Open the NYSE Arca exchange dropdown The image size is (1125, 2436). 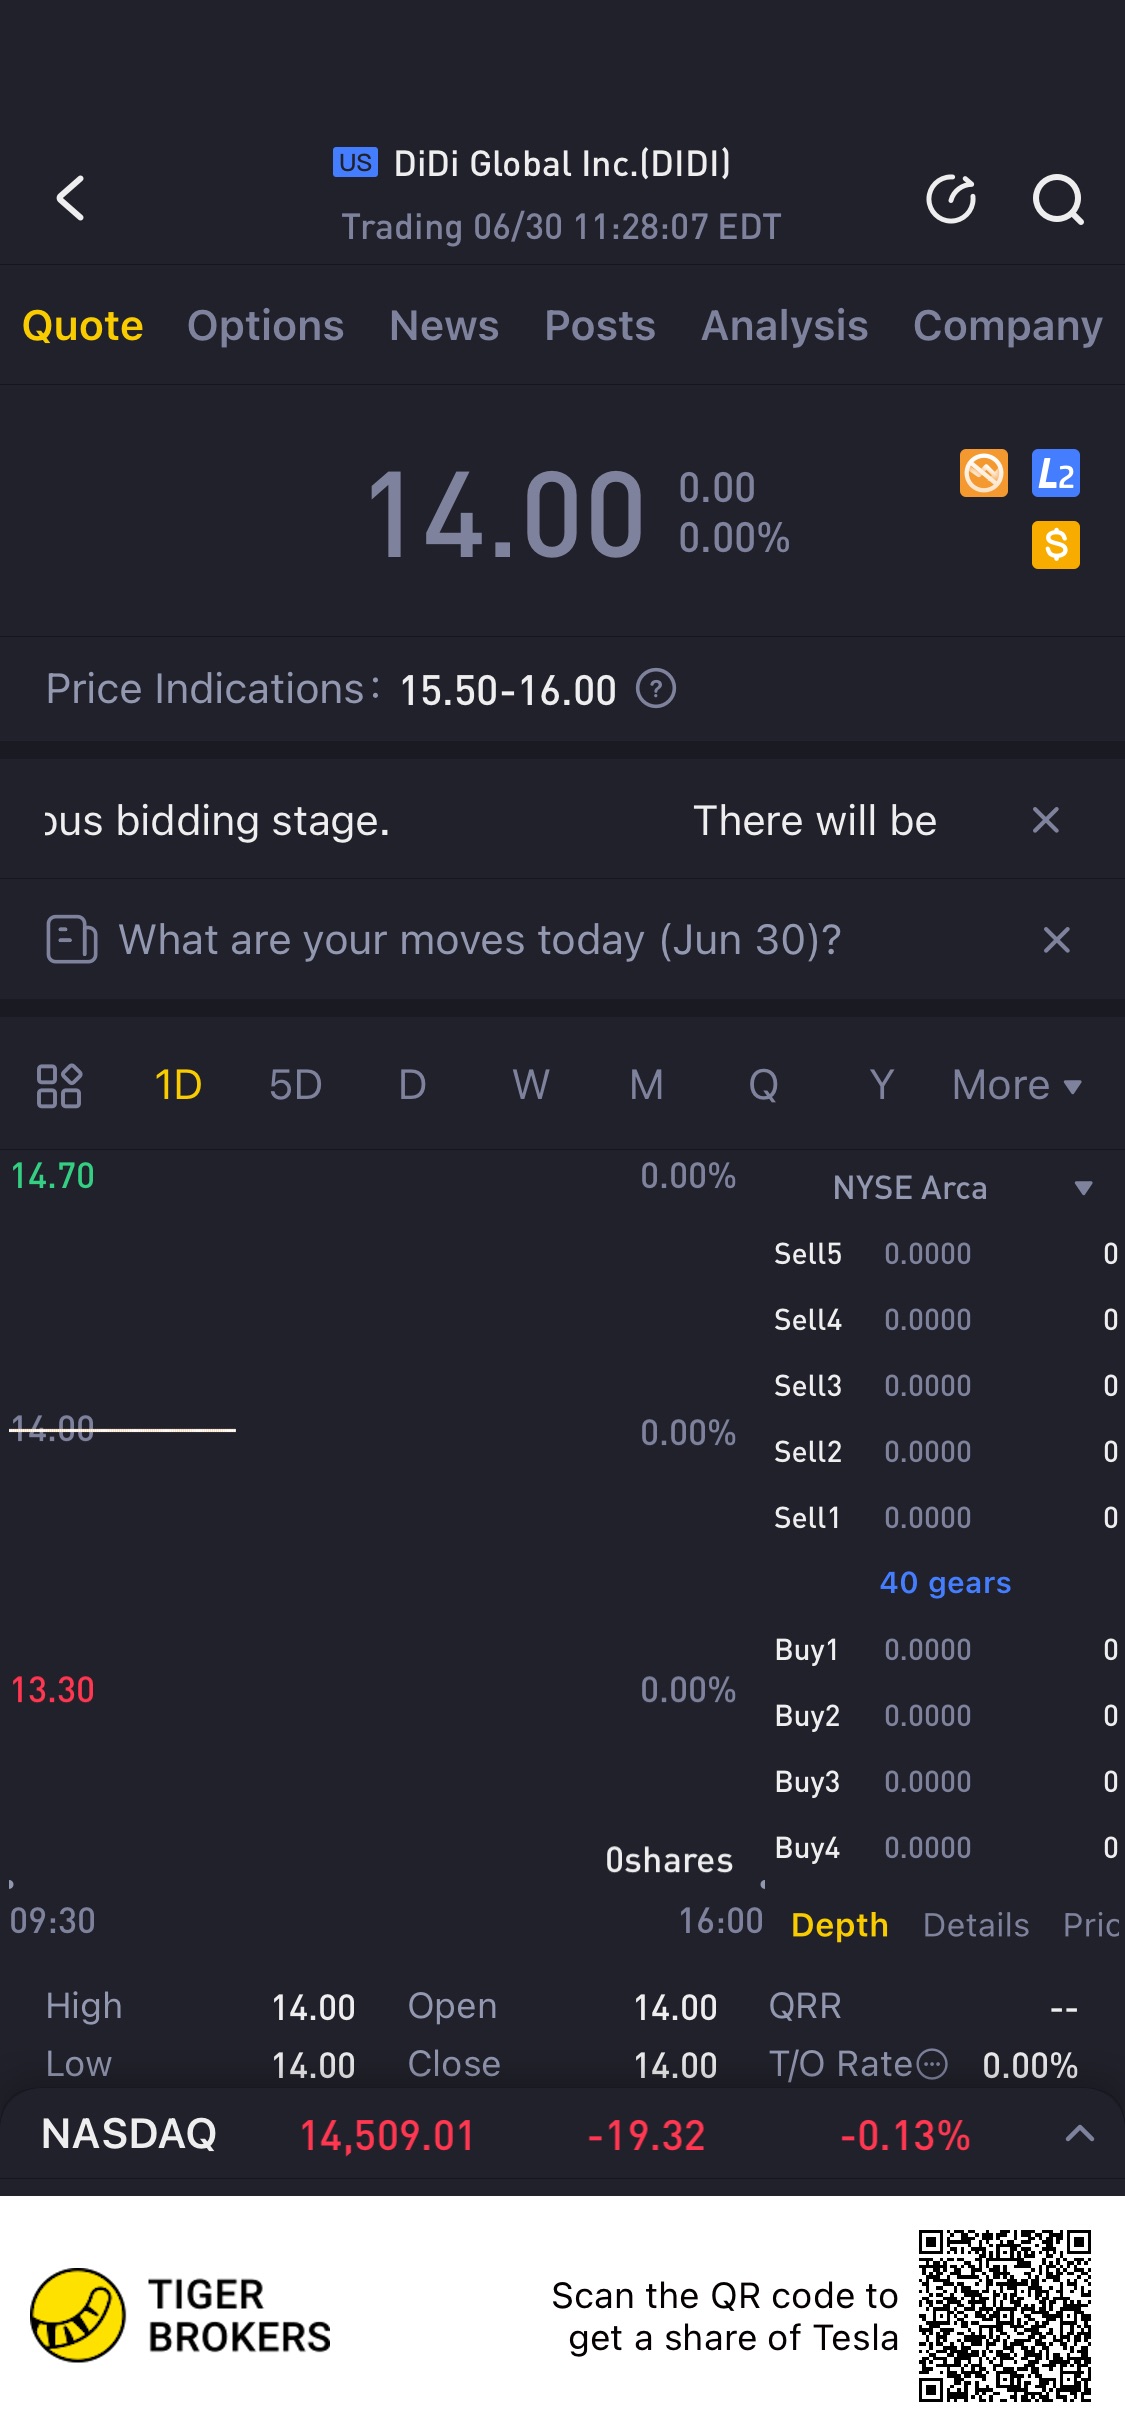[1083, 1188]
